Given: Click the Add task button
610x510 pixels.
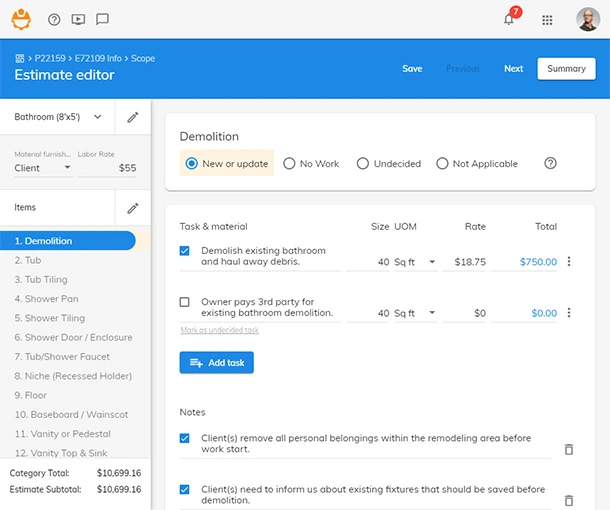Looking at the screenshot, I should coord(216,363).
